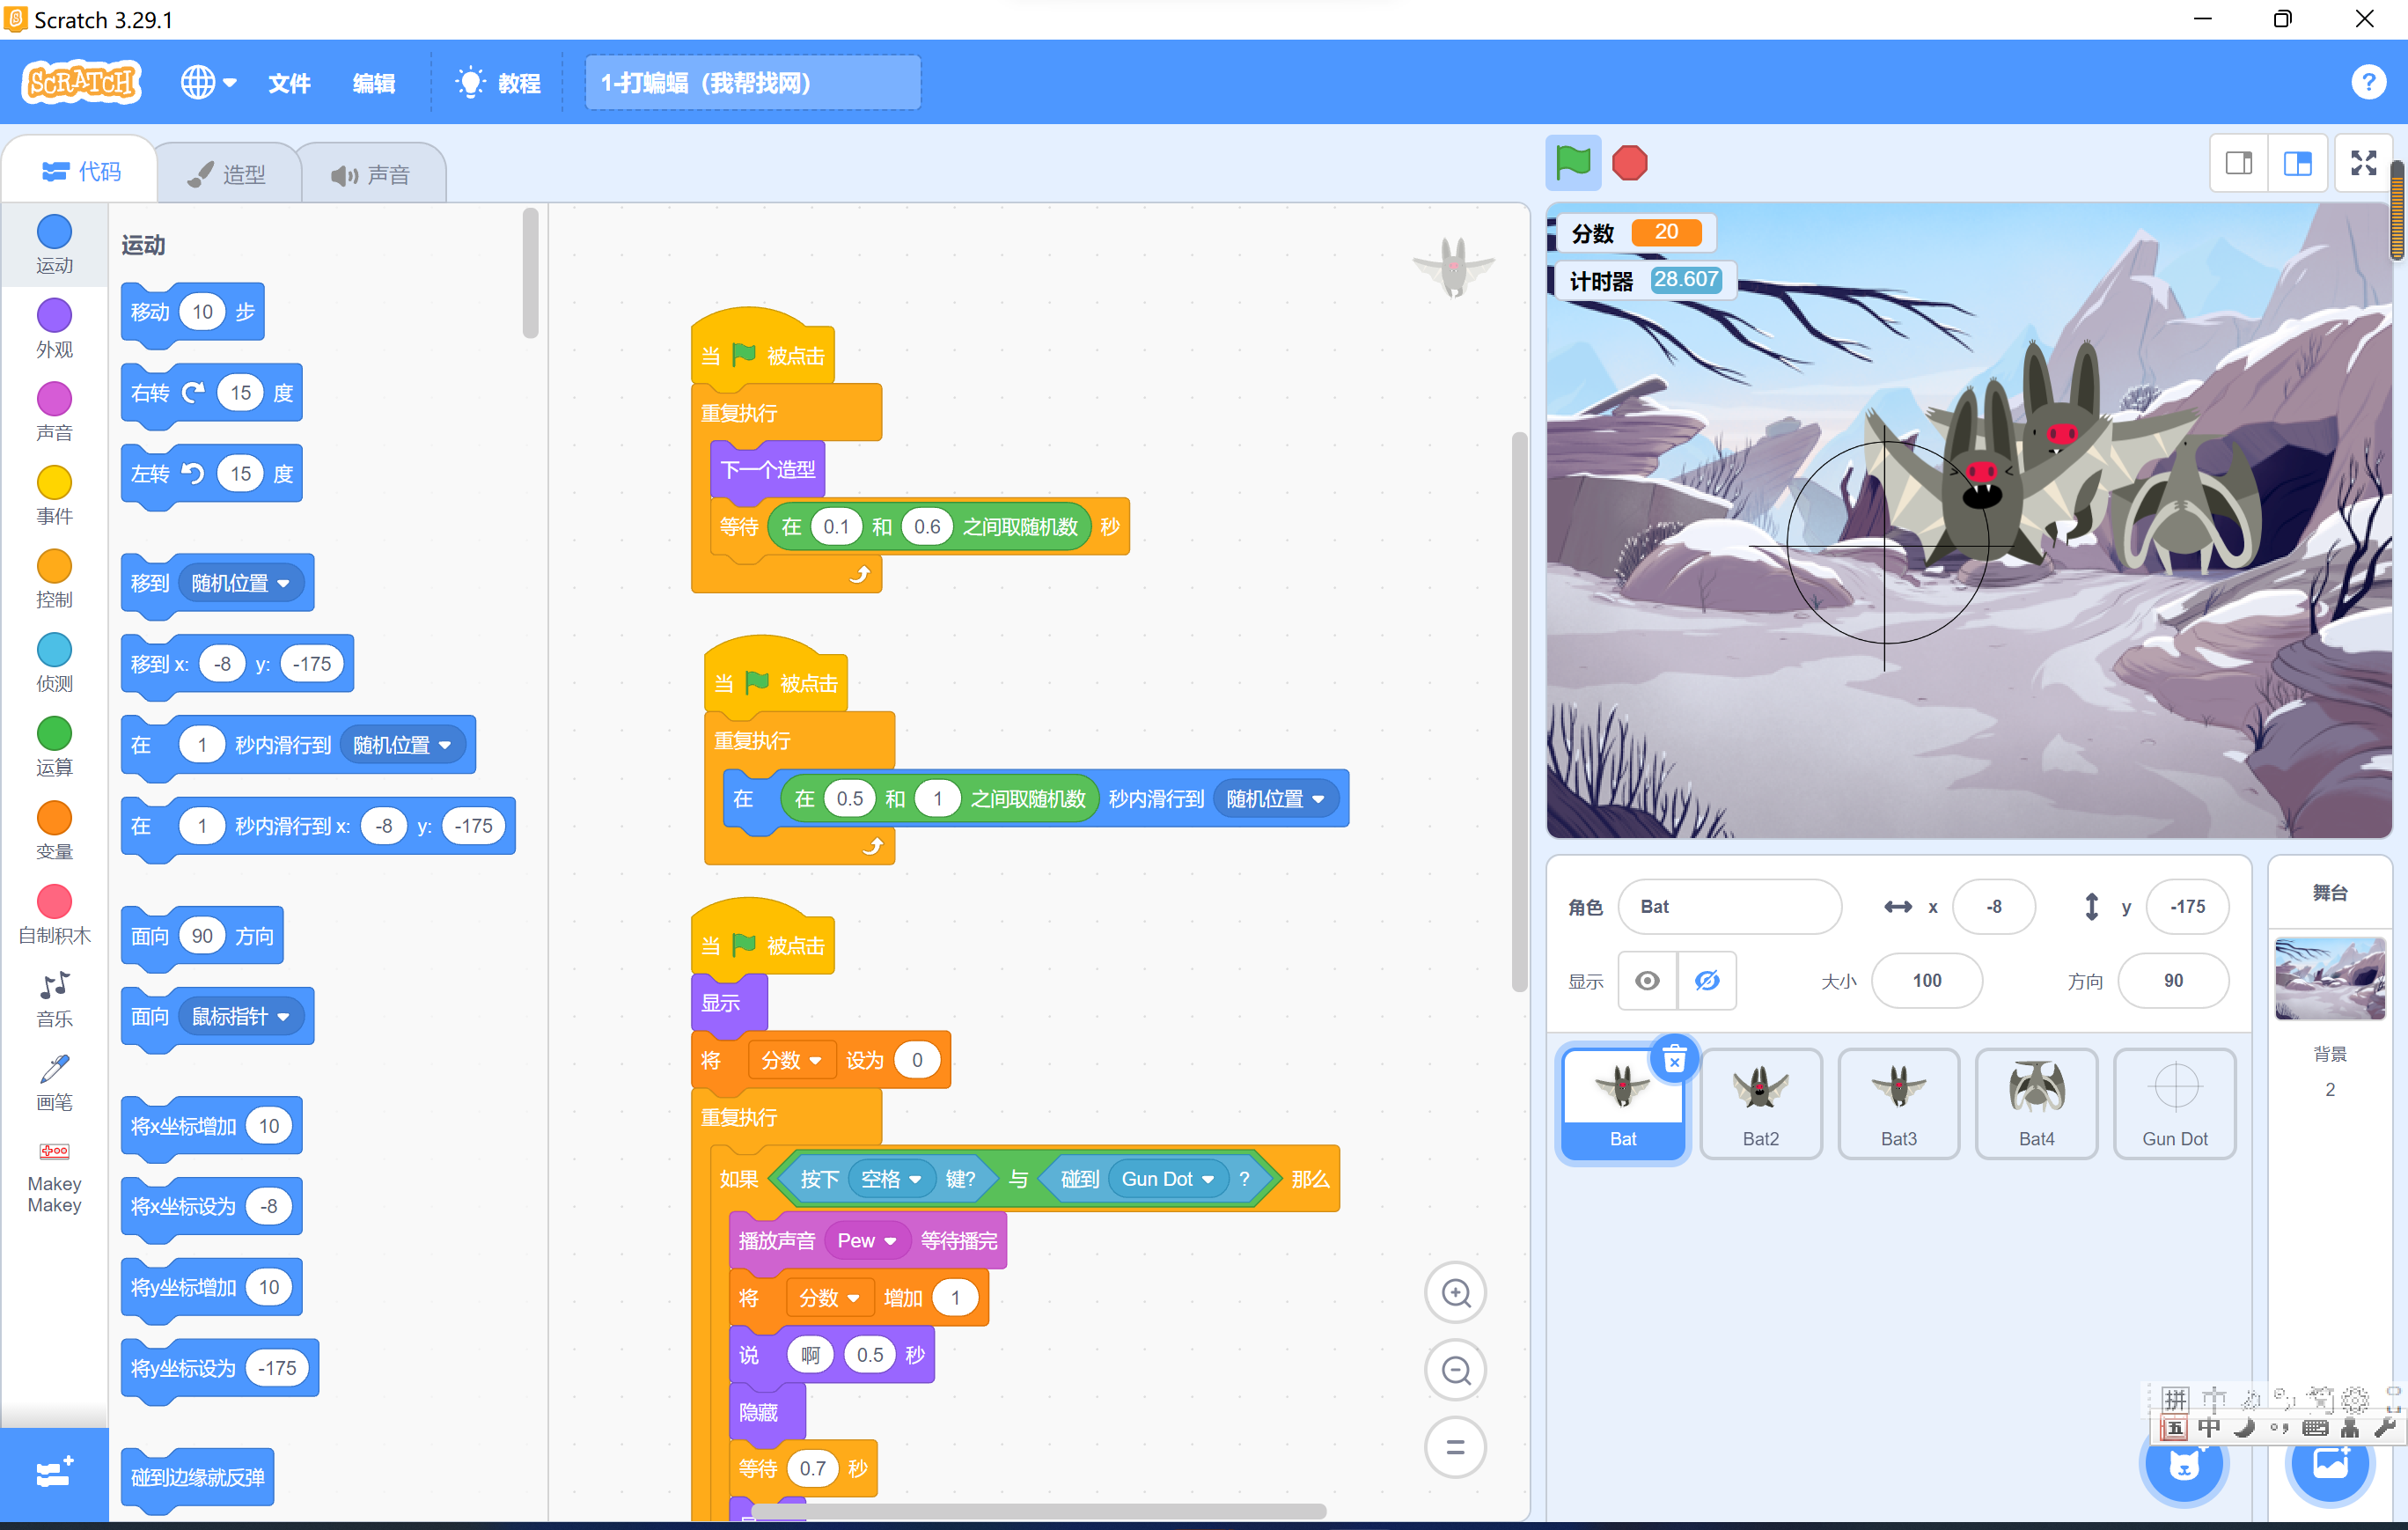Select the 外观 looks category
2408x1530 pixels.
click(x=54, y=329)
